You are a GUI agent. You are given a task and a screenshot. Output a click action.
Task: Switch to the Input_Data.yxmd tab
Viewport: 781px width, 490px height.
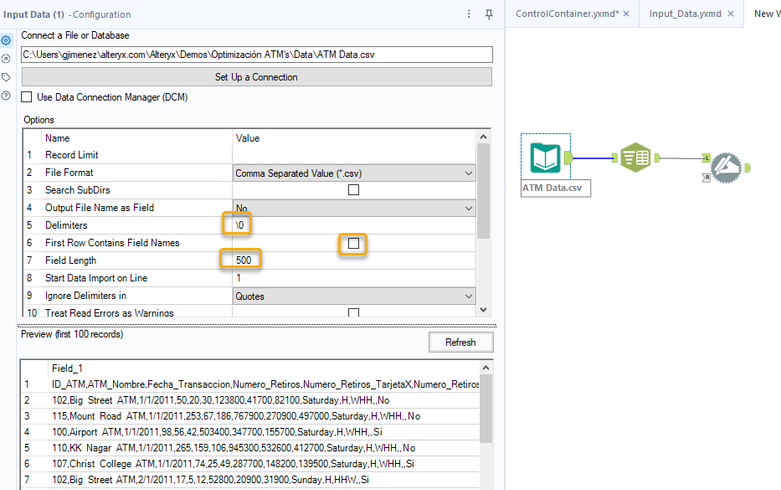point(685,14)
